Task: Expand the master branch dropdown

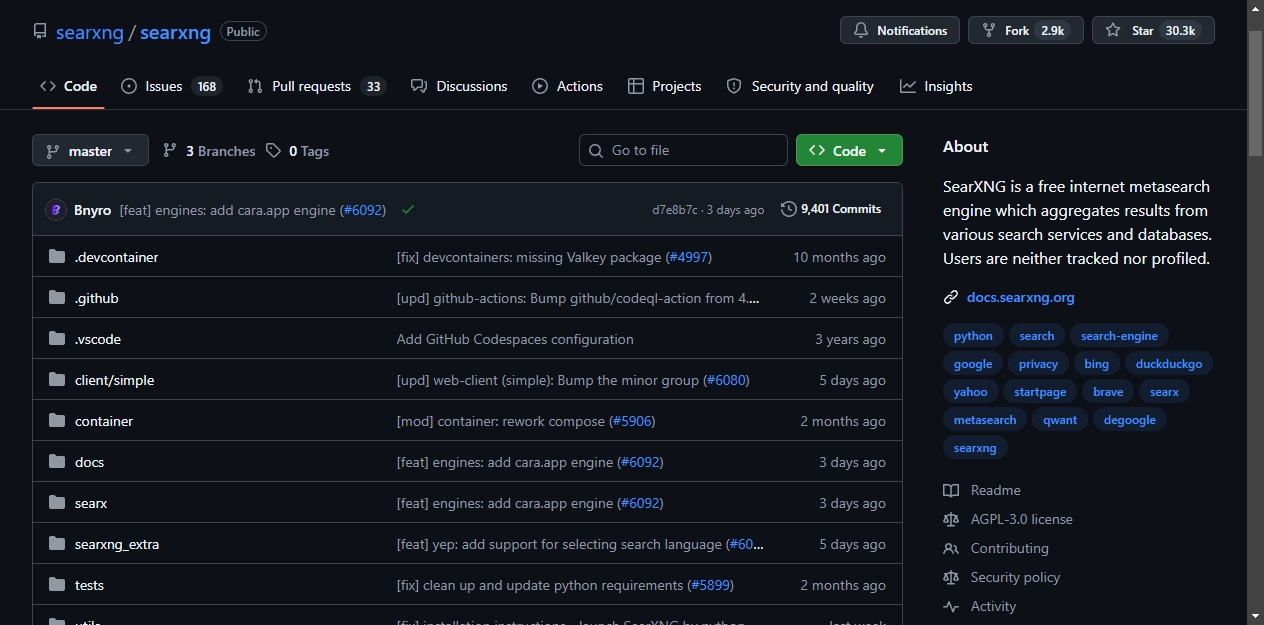Action: tap(90, 150)
